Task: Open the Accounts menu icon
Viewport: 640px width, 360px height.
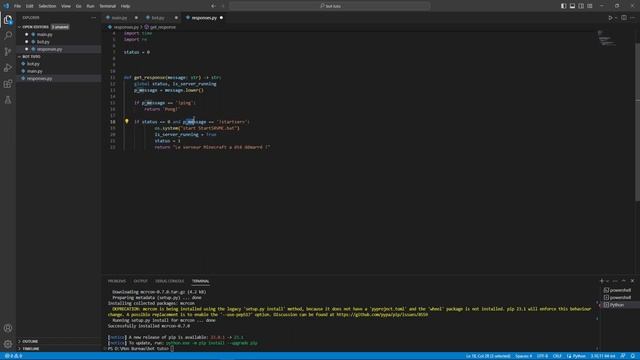Action: coord(8,328)
